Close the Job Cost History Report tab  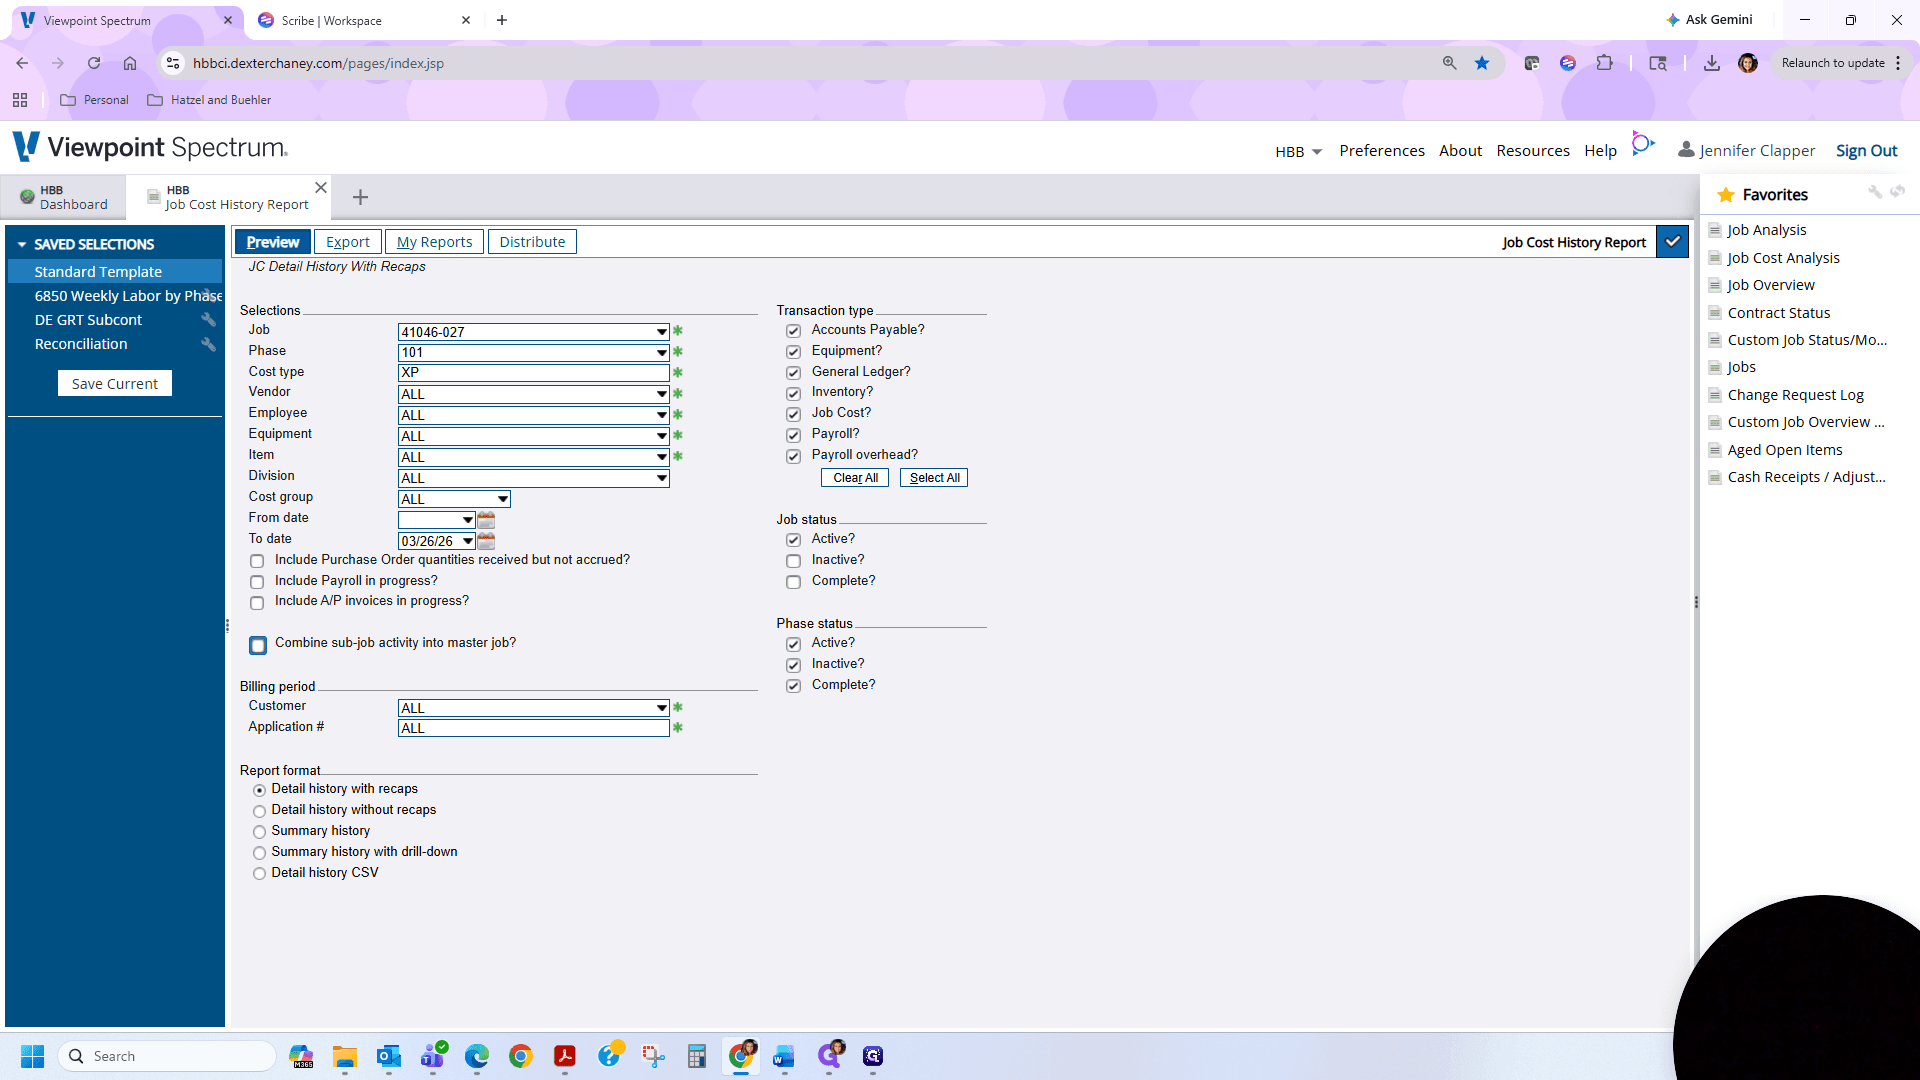pyautogui.click(x=321, y=188)
